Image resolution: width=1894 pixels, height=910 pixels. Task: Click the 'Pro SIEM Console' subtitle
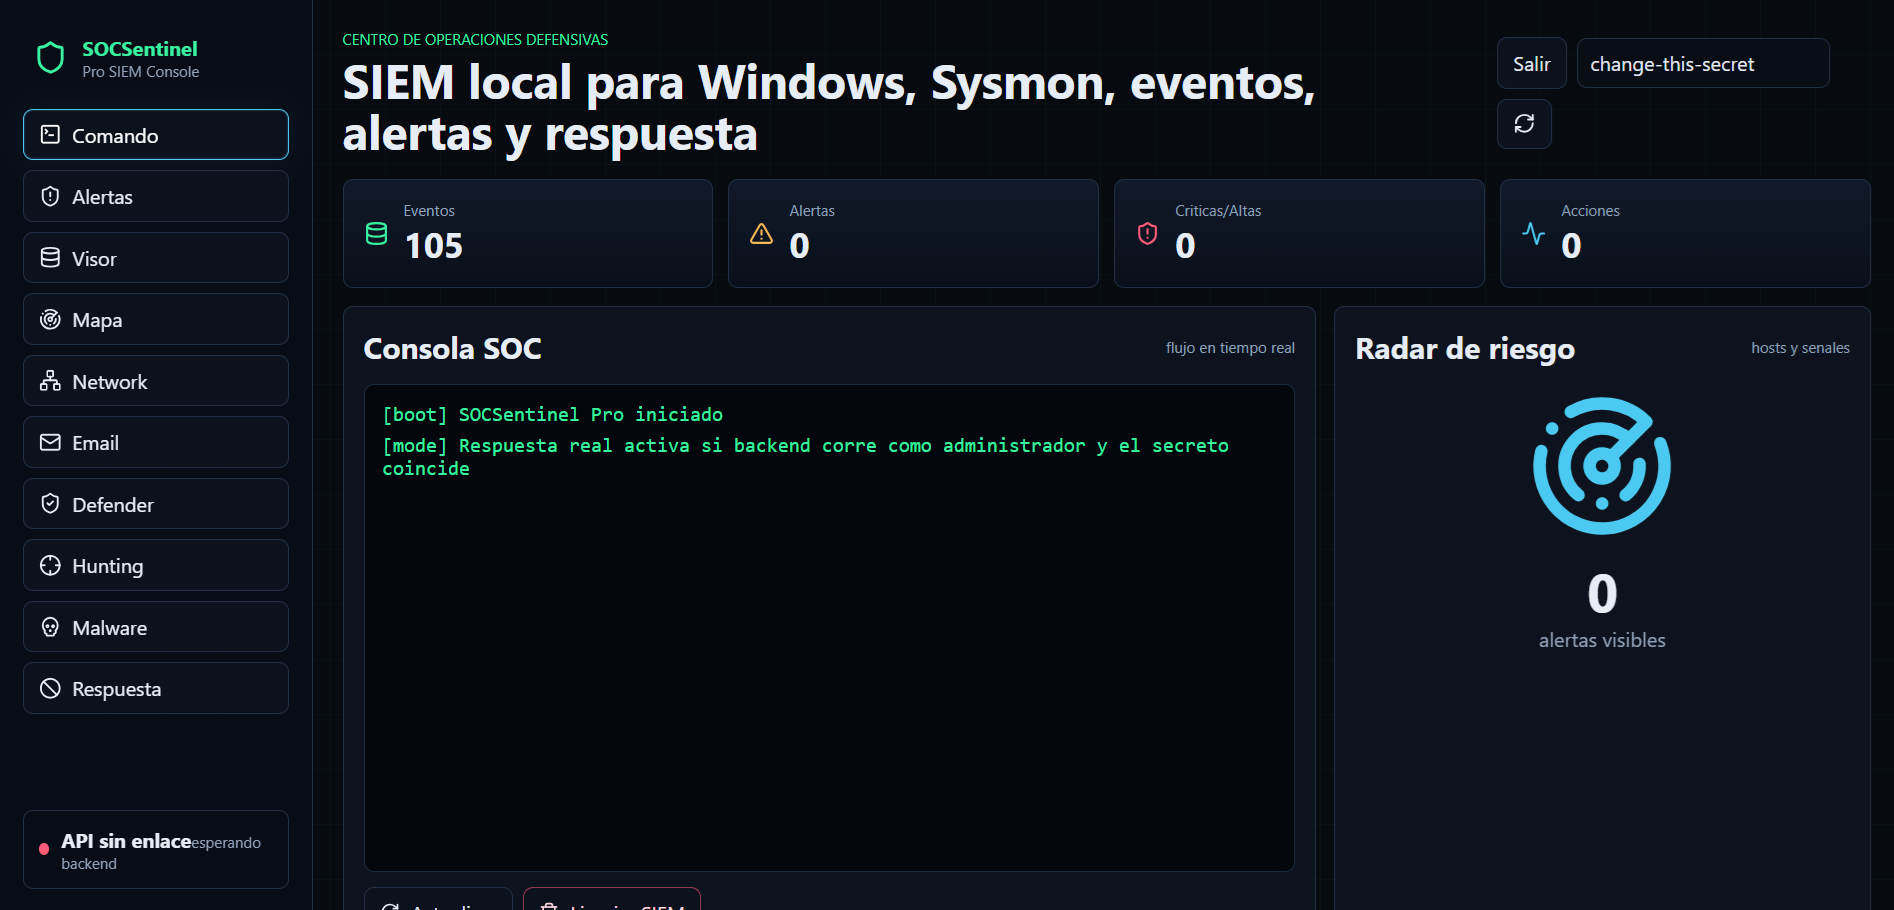[x=141, y=72]
